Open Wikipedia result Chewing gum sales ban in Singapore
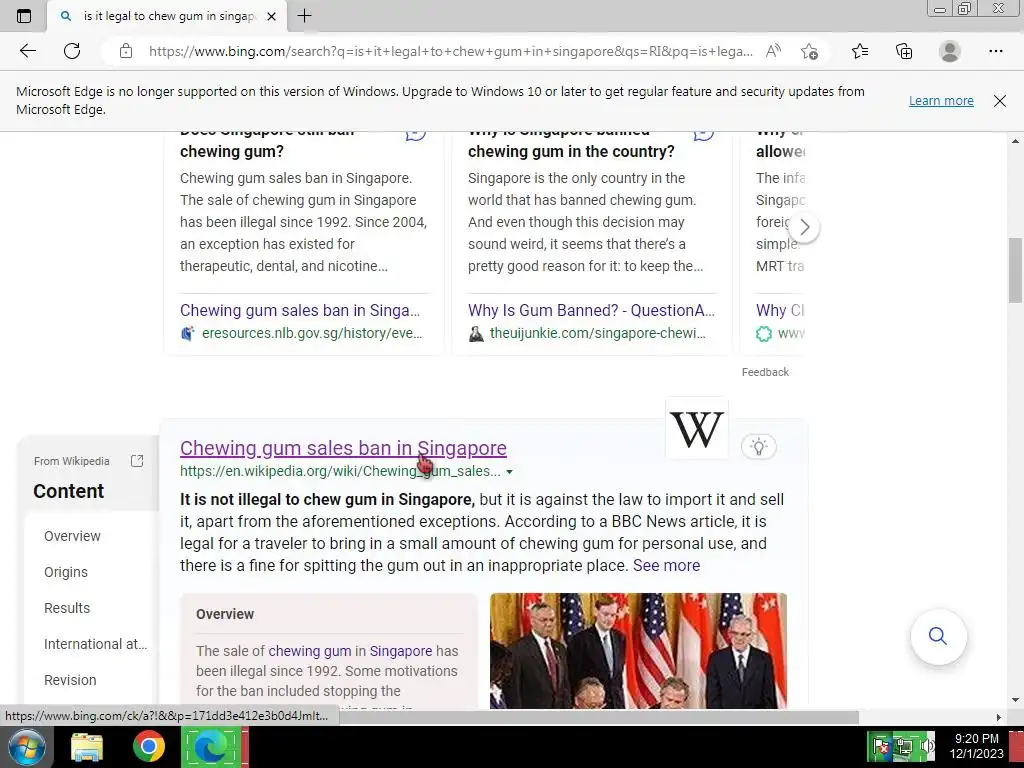The height and width of the screenshot is (768, 1024). tap(343, 448)
